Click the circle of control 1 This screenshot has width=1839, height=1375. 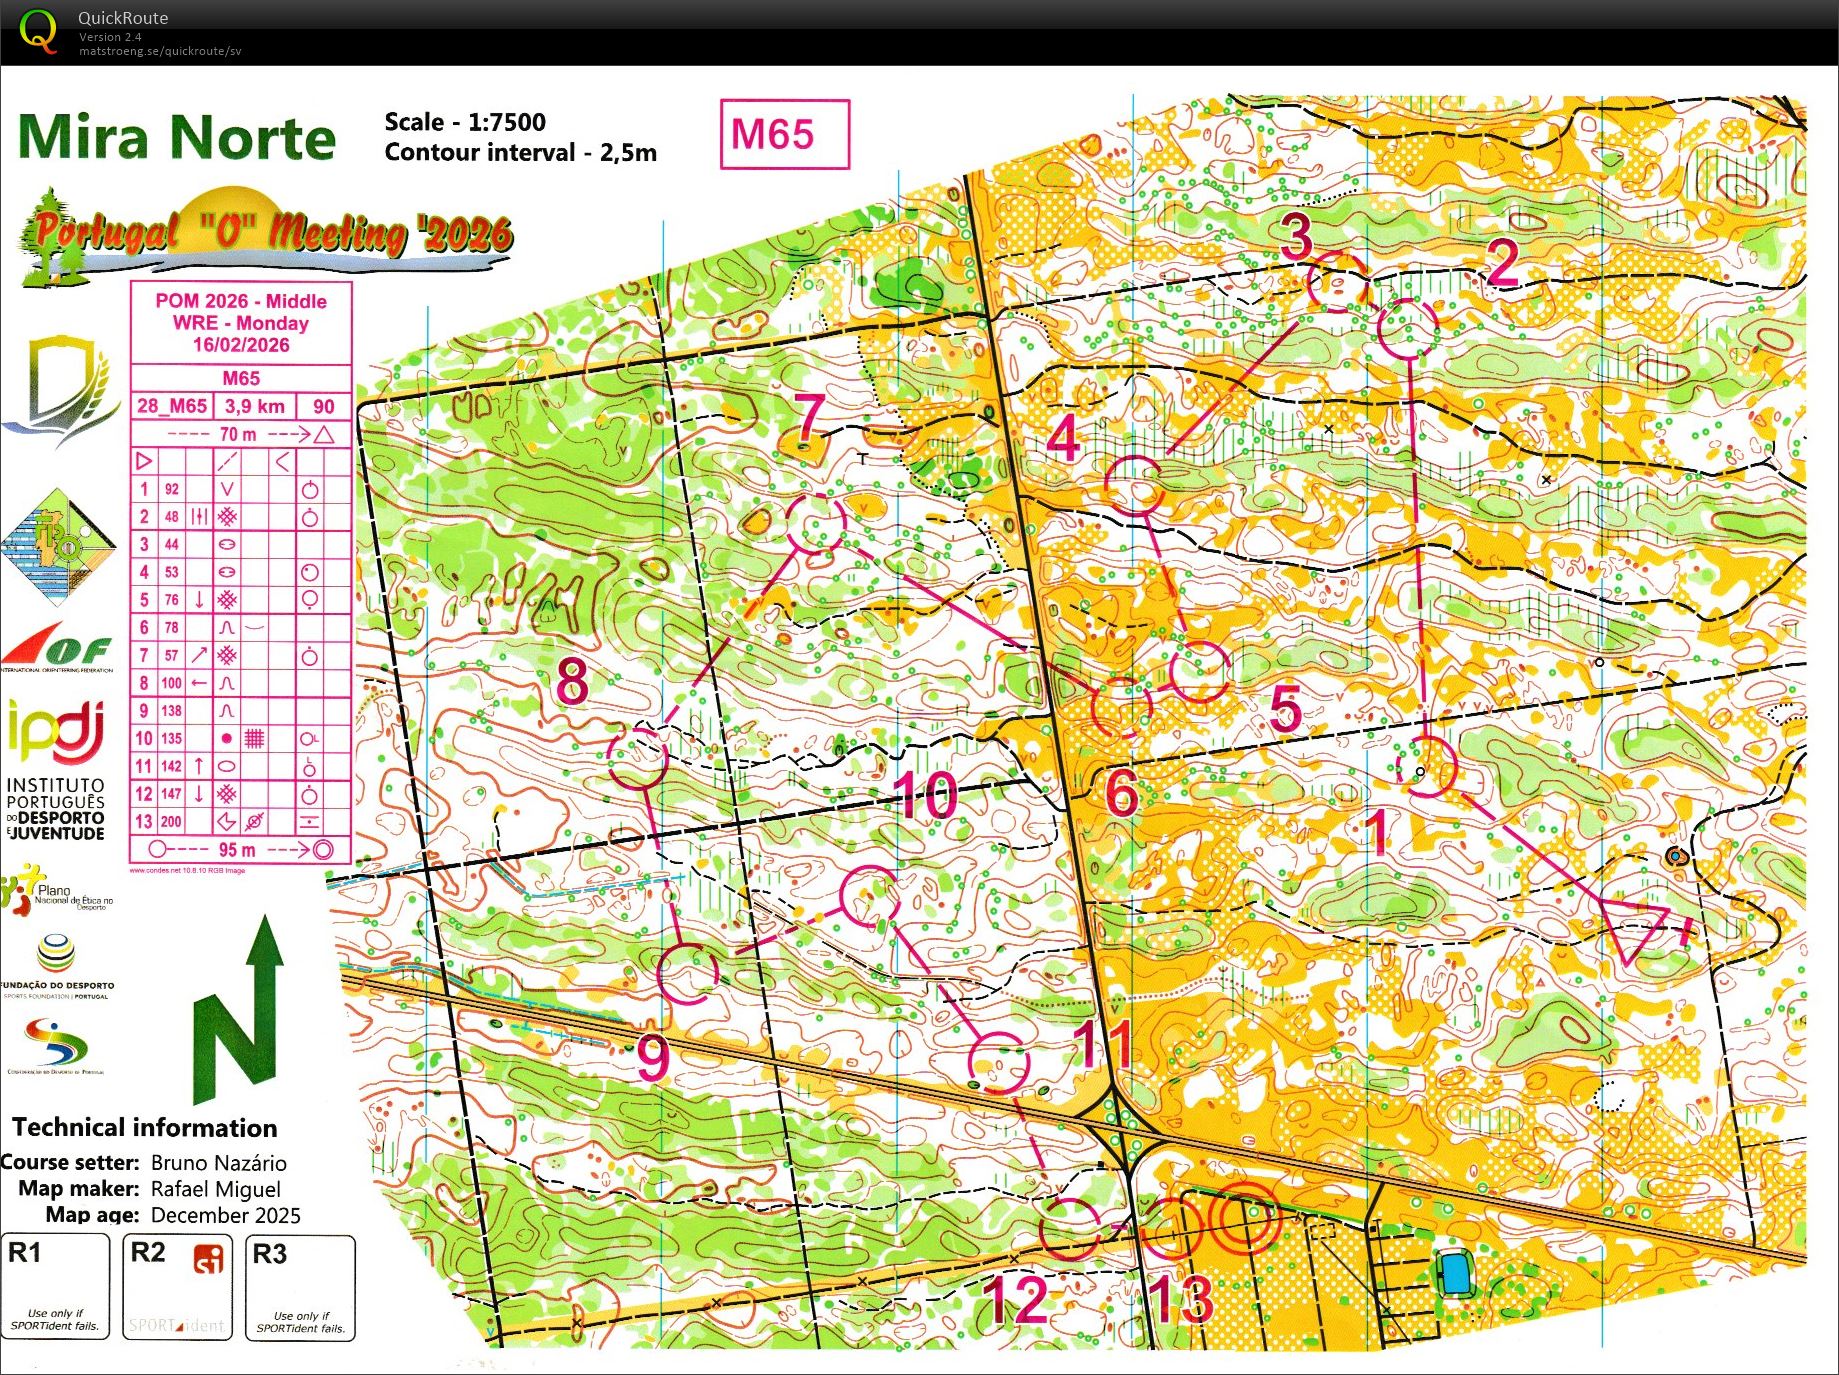pos(1426,766)
